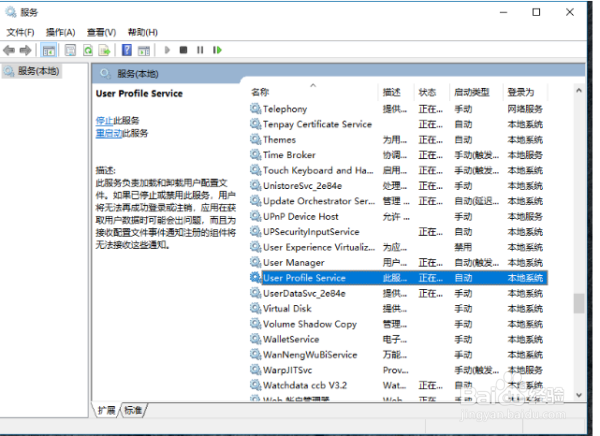This screenshot has width=600, height=436.
Task: Click the gear icon beside Volume Shadow Copy
Action: [x=255, y=324]
